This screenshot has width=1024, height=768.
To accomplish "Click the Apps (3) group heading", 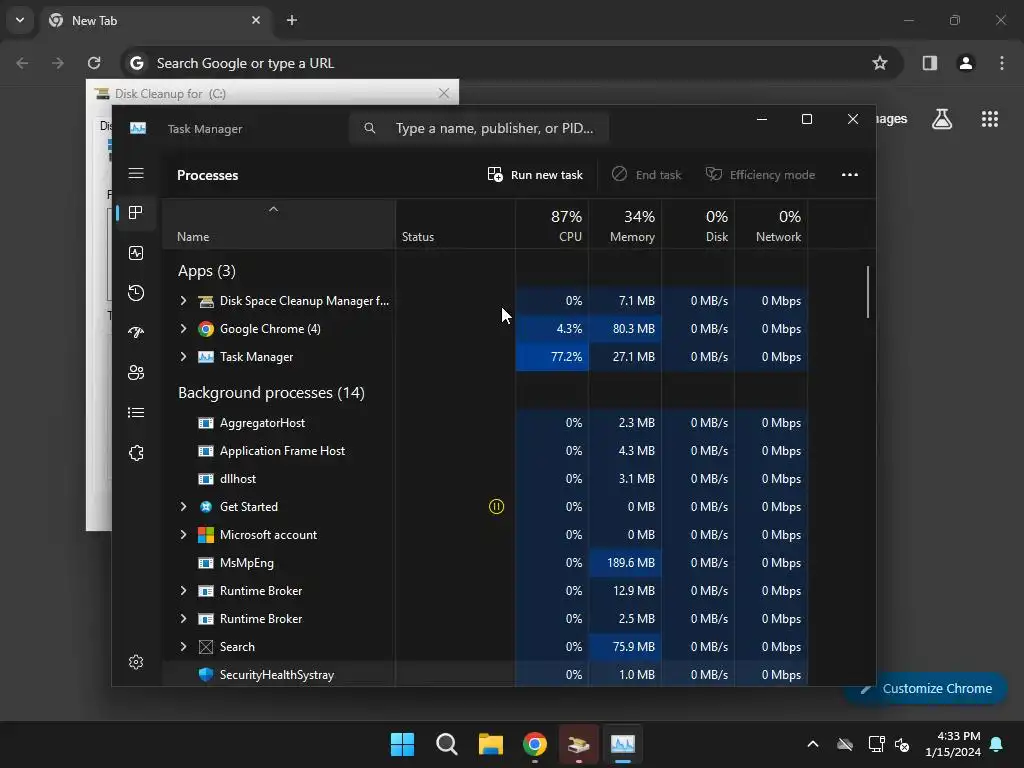I will click(206, 270).
